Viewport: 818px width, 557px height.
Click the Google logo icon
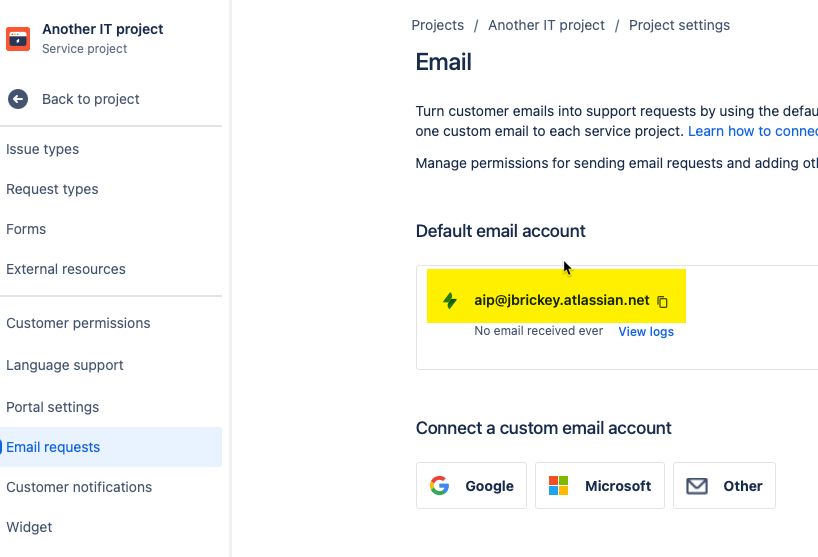point(439,486)
